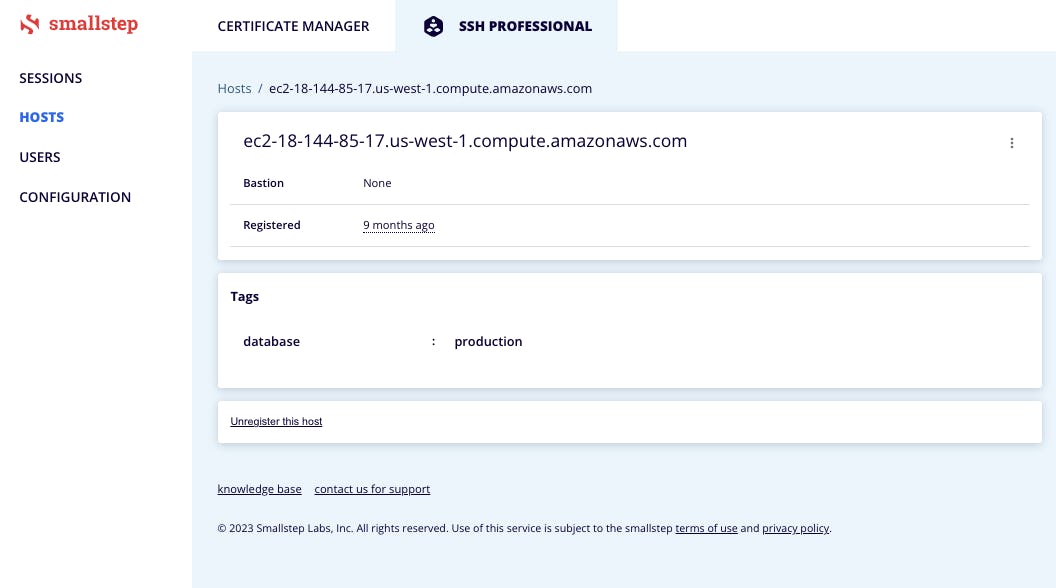Go to Hosts in the sidebar
The width and height of the screenshot is (1056, 588).
[41, 117]
